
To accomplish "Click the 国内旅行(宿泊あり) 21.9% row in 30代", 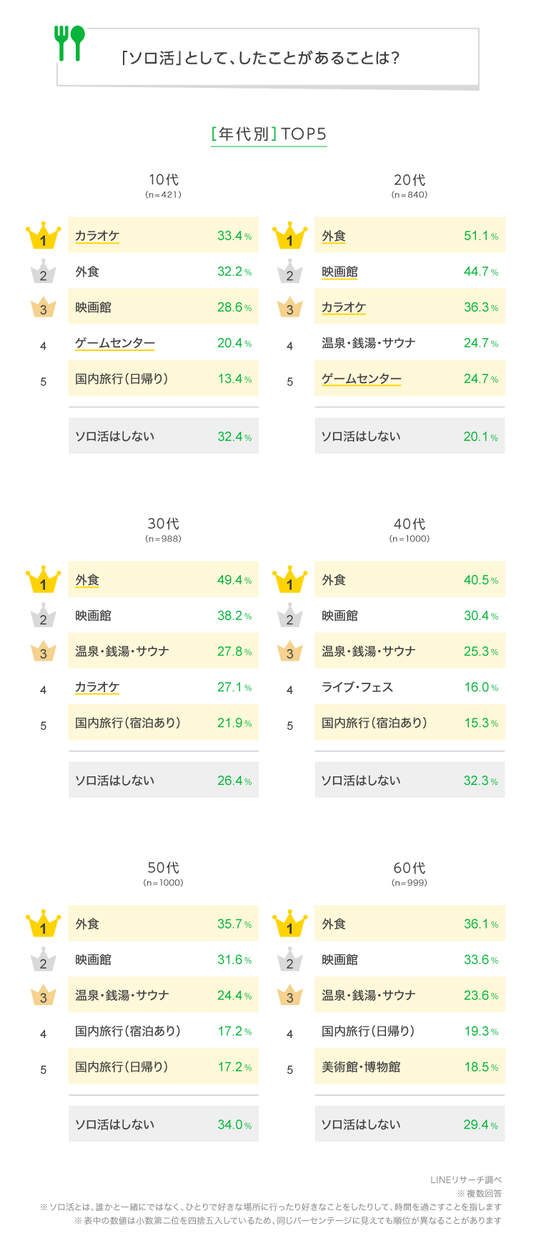I will [163, 724].
